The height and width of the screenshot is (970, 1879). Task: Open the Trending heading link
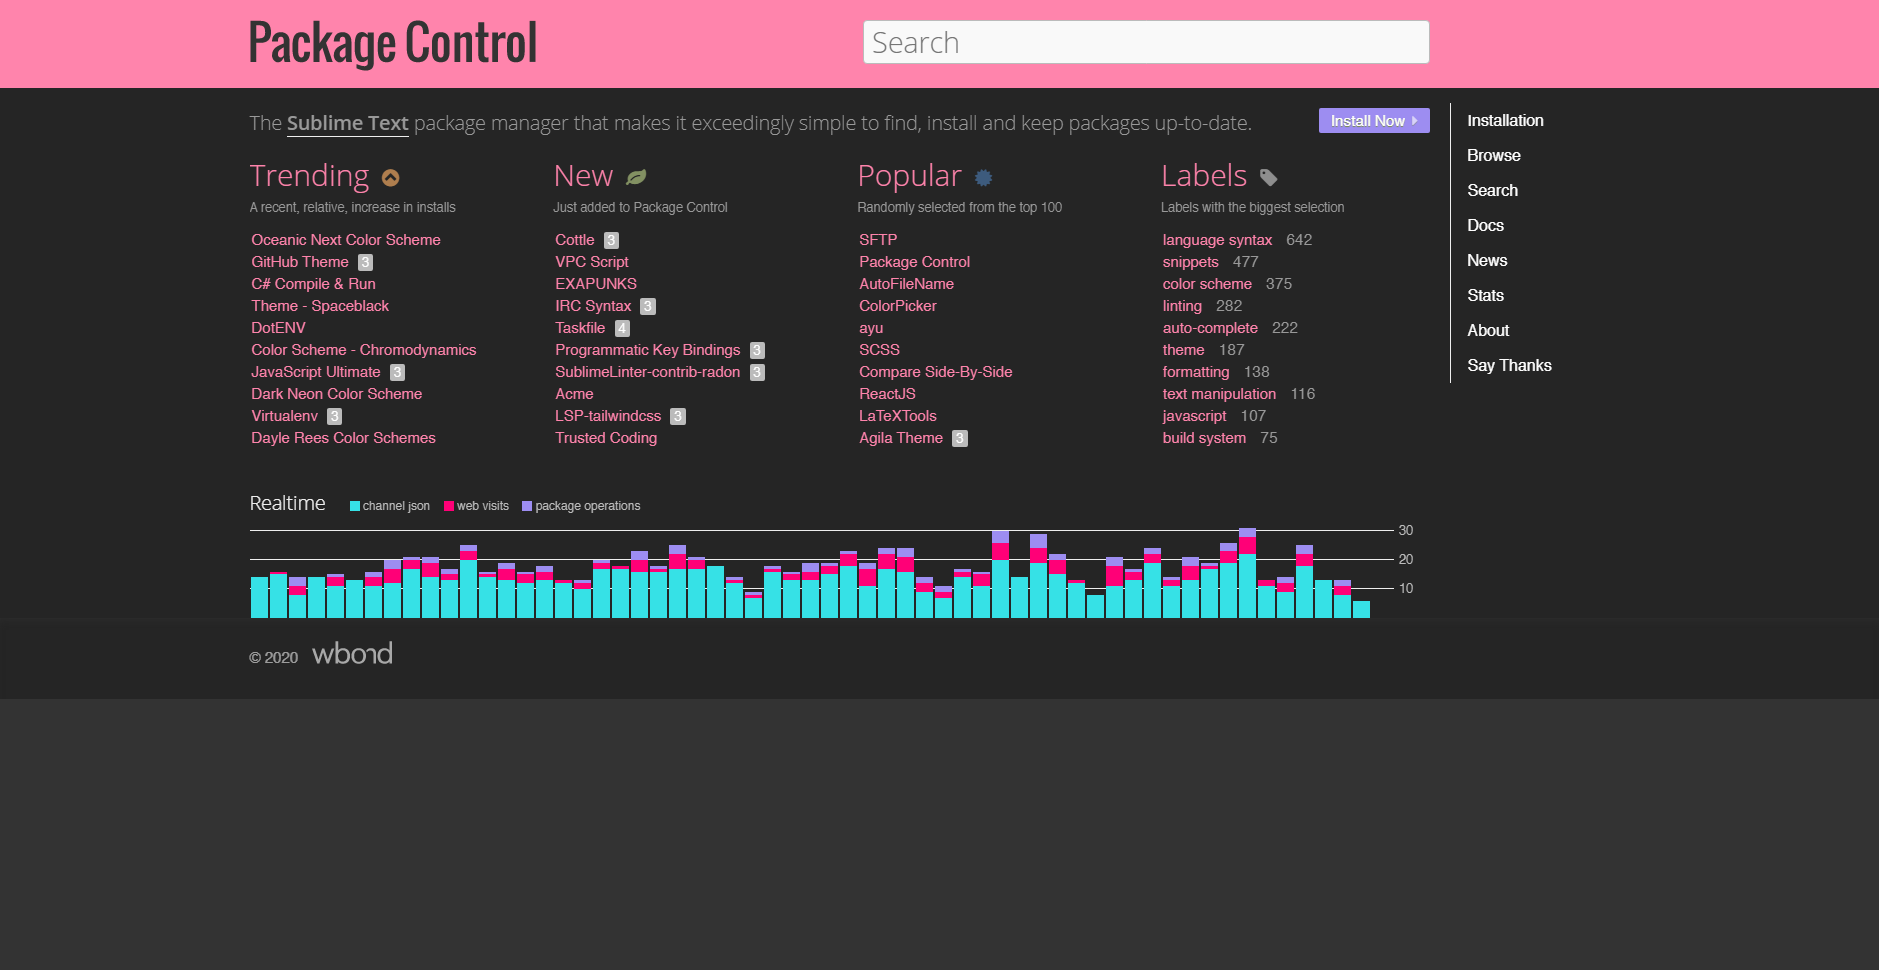pyautogui.click(x=309, y=176)
